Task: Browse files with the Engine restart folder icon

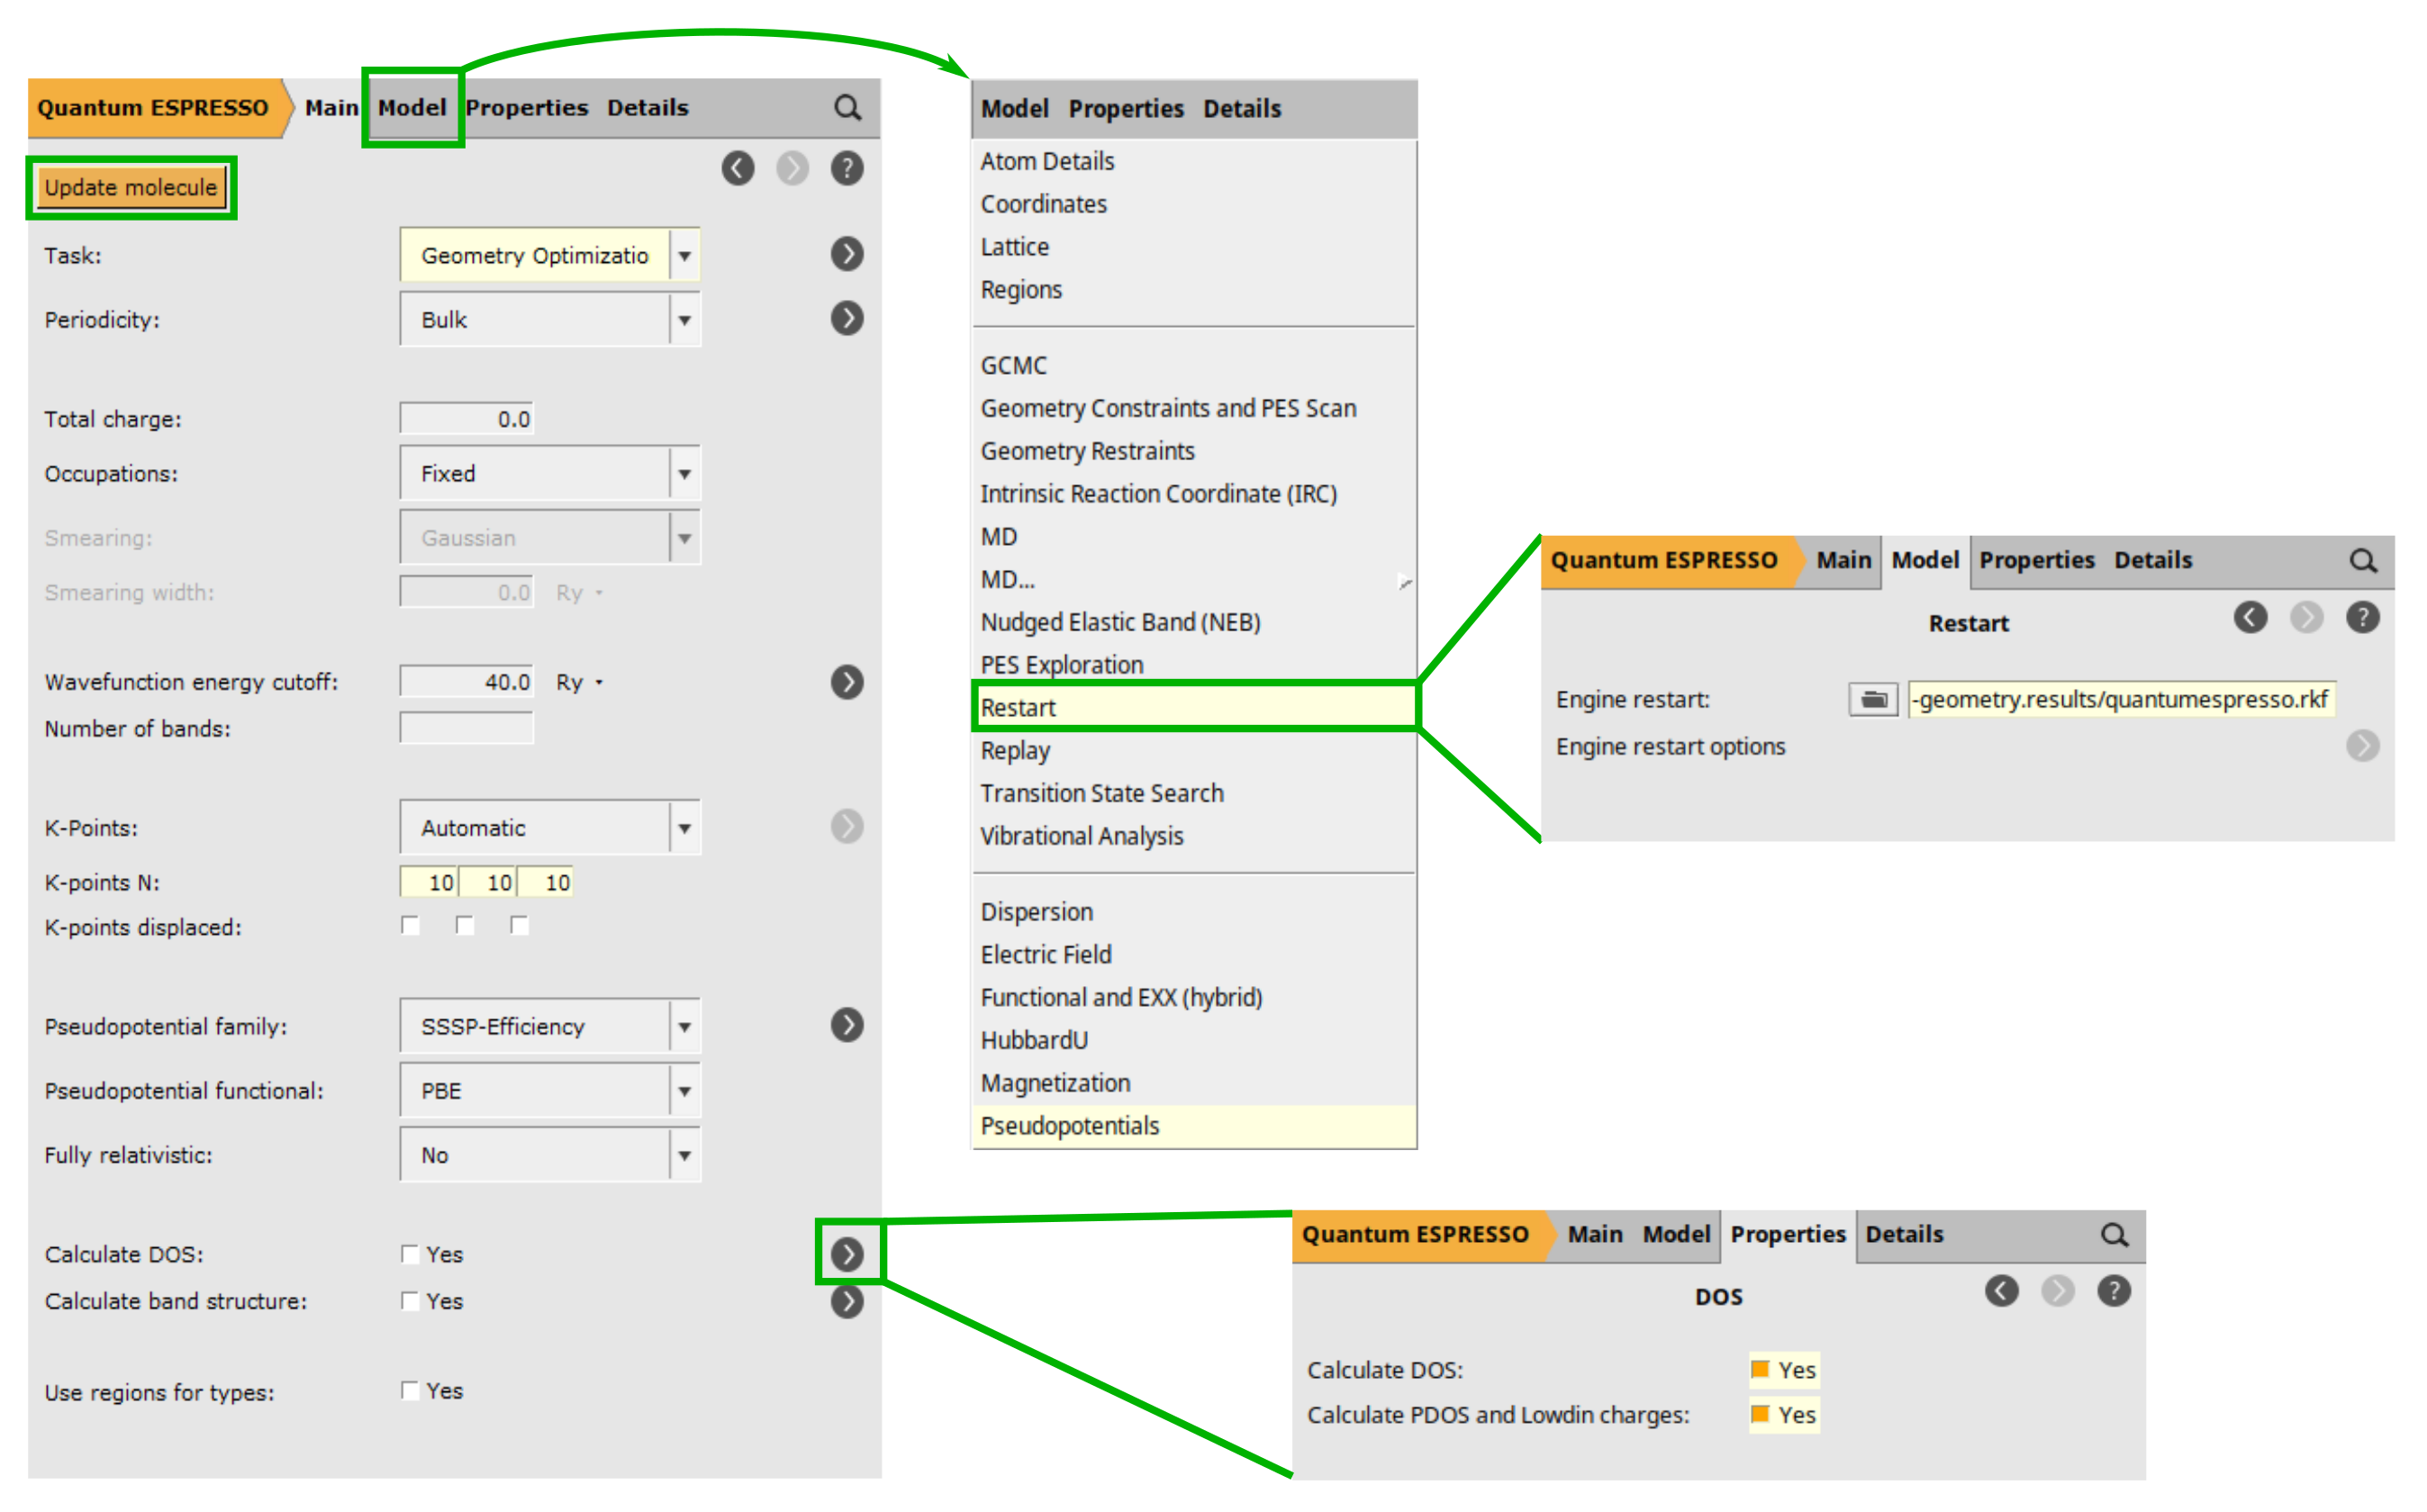Action: click(x=1872, y=699)
